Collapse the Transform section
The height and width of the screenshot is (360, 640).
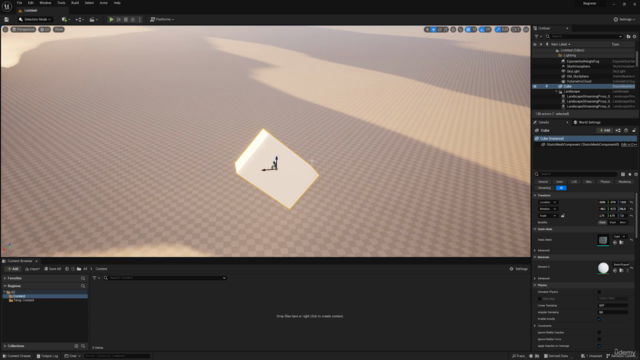(535, 196)
